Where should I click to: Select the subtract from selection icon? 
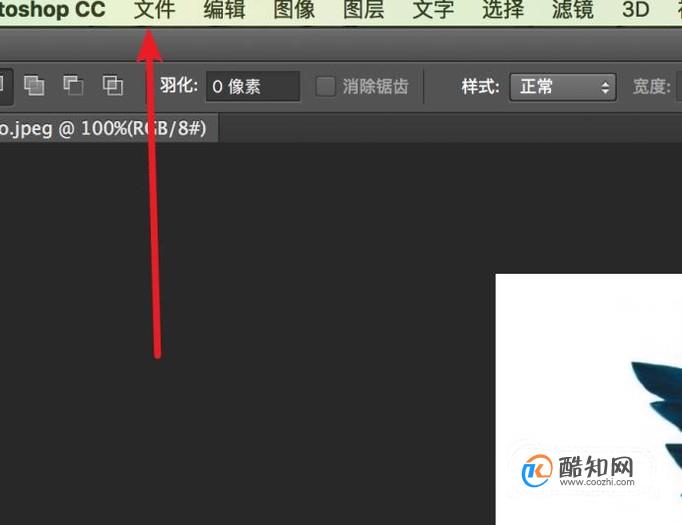[73, 85]
